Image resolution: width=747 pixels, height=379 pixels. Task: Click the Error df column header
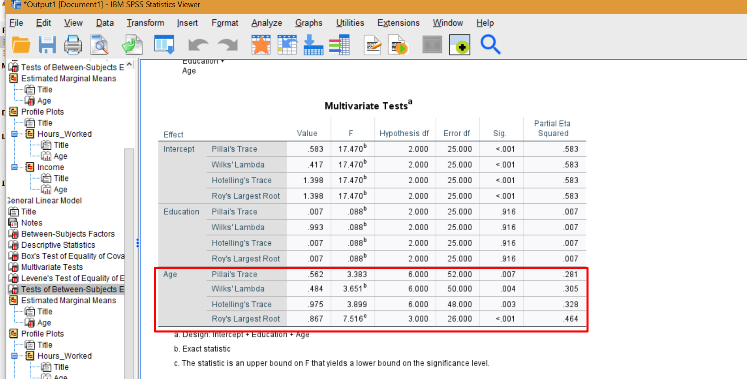coord(456,133)
